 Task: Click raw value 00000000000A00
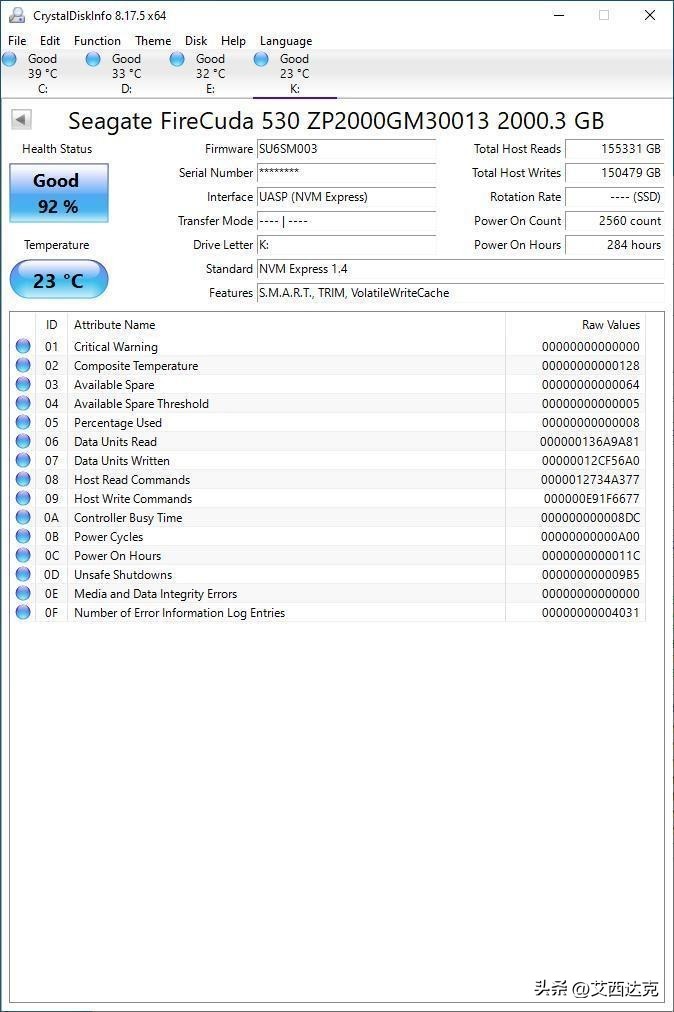(x=590, y=537)
